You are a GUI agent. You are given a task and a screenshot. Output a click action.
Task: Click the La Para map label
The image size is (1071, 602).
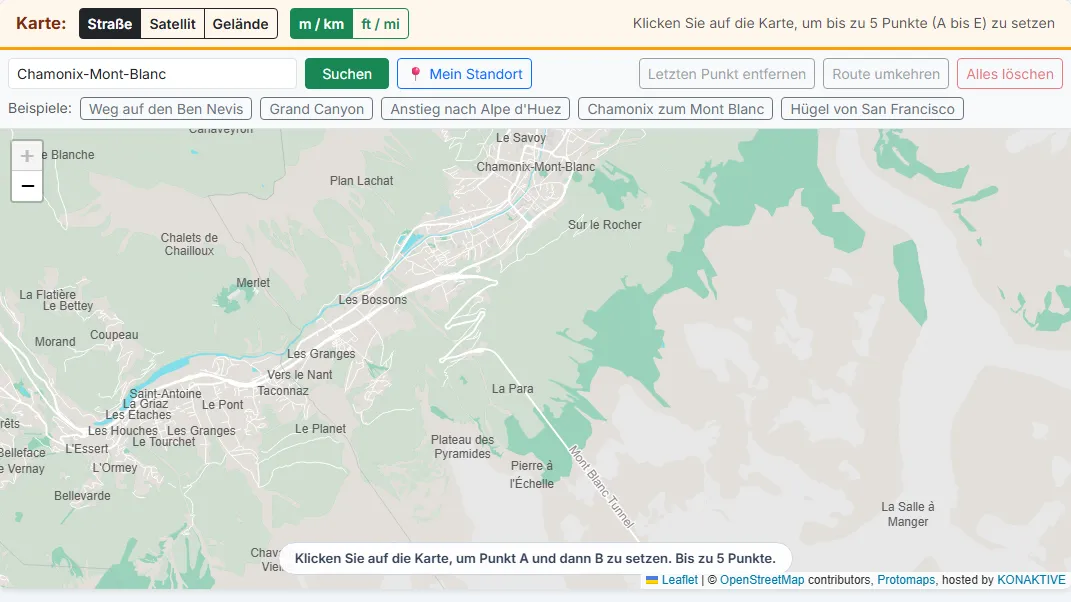512,388
